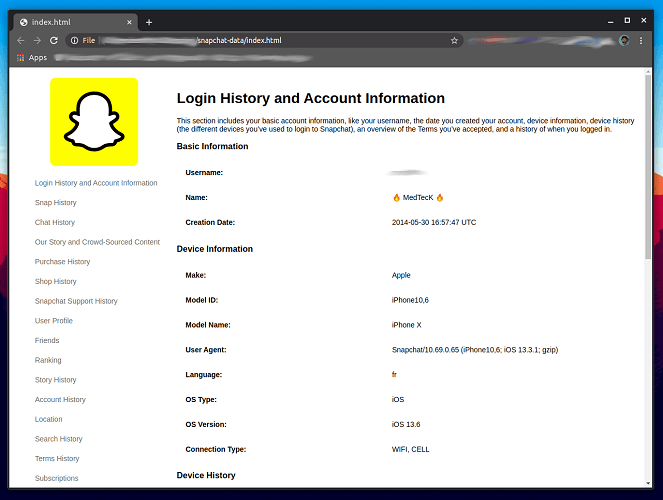The image size is (663, 500).
Task: Open the Purchase History link
Action: click(63, 262)
